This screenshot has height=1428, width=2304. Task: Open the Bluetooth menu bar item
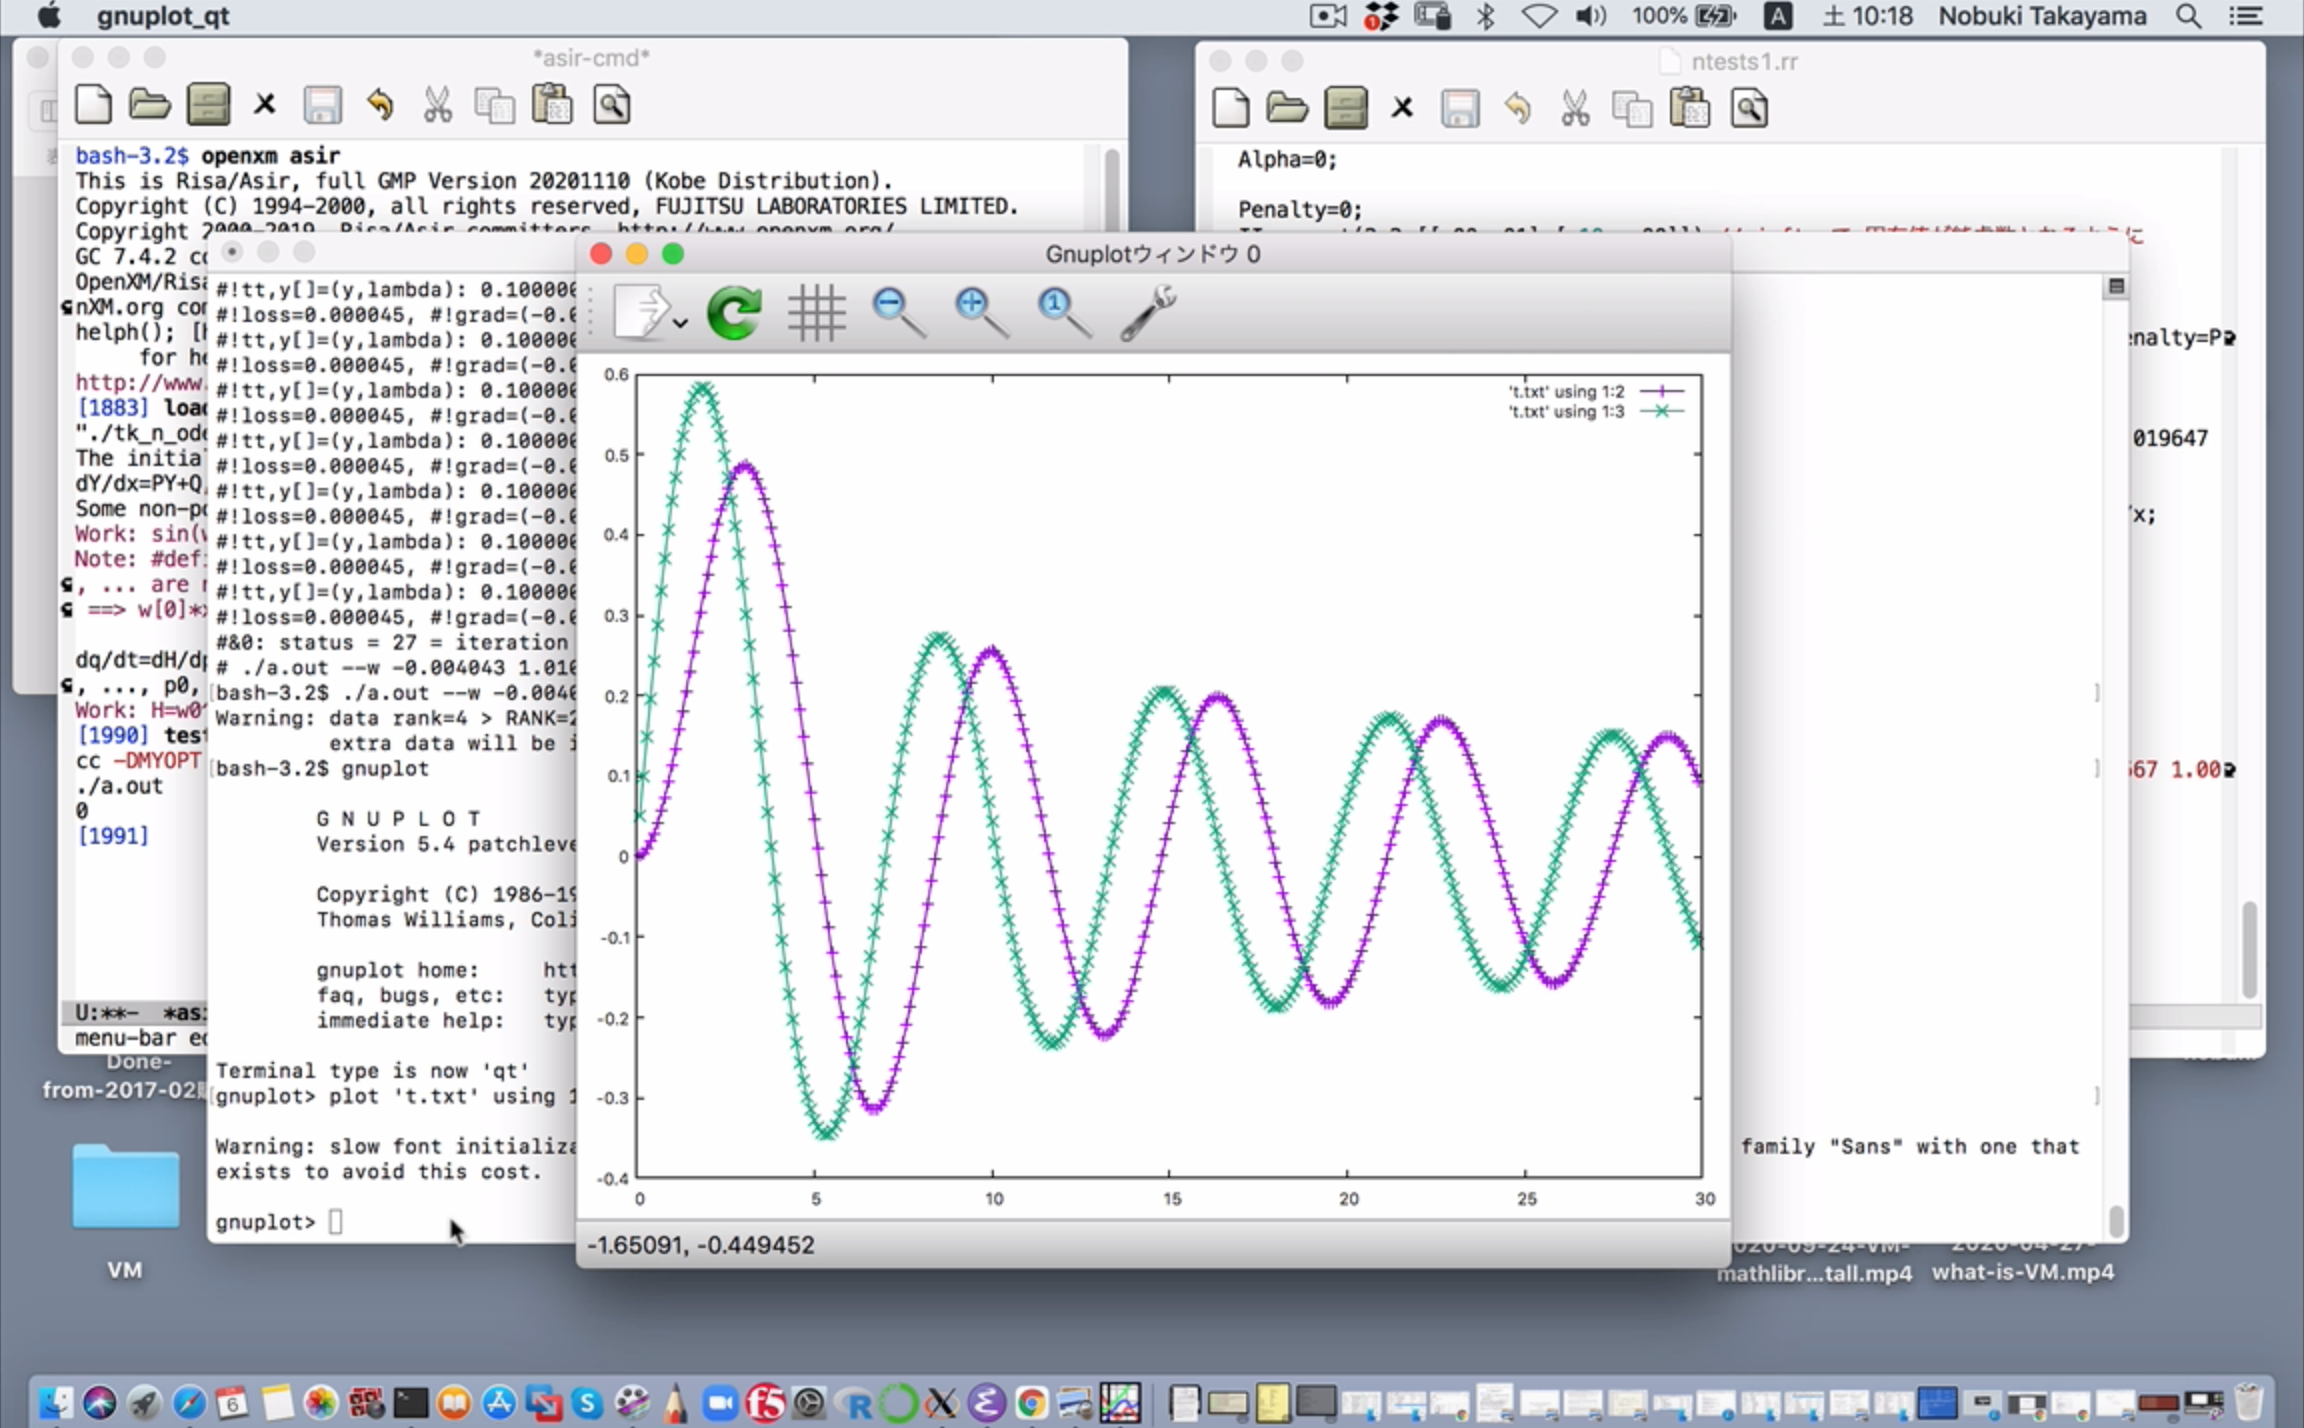tap(1486, 16)
